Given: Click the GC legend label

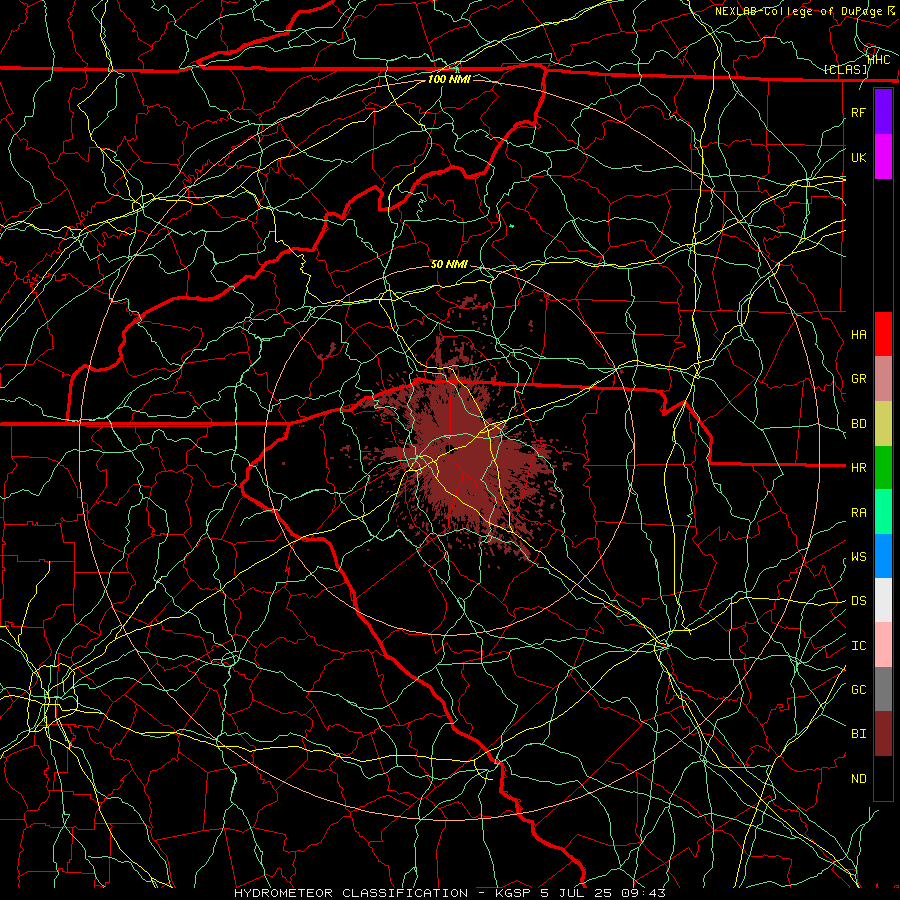Looking at the screenshot, I should (x=858, y=690).
